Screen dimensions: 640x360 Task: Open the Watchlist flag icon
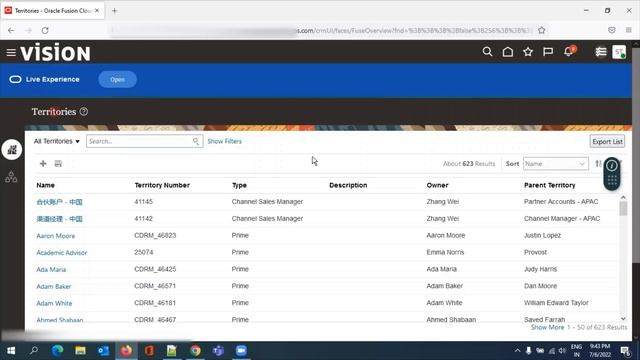click(548, 52)
